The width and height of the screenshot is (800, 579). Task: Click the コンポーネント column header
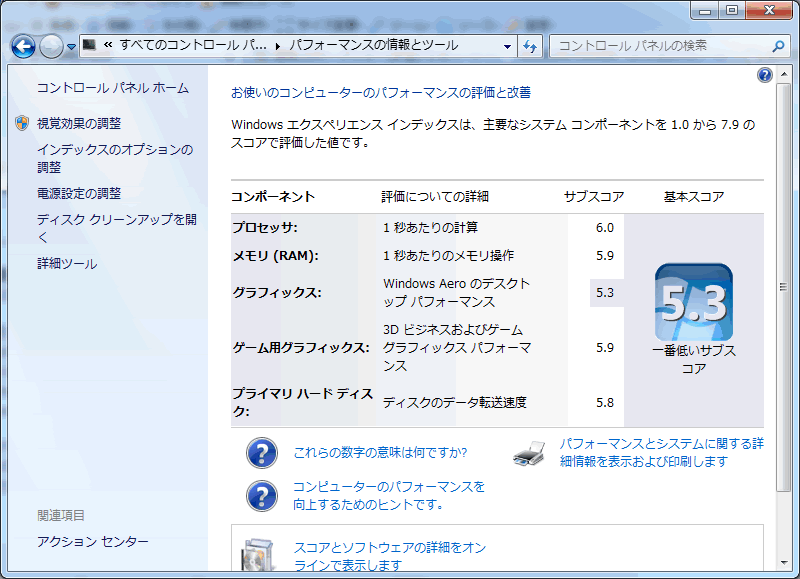click(273, 197)
